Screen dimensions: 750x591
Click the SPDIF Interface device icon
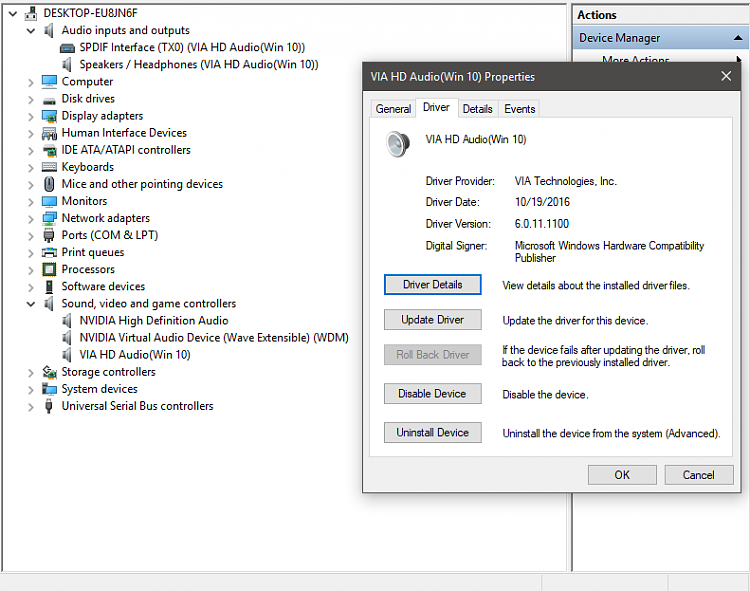[x=67, y=48]
